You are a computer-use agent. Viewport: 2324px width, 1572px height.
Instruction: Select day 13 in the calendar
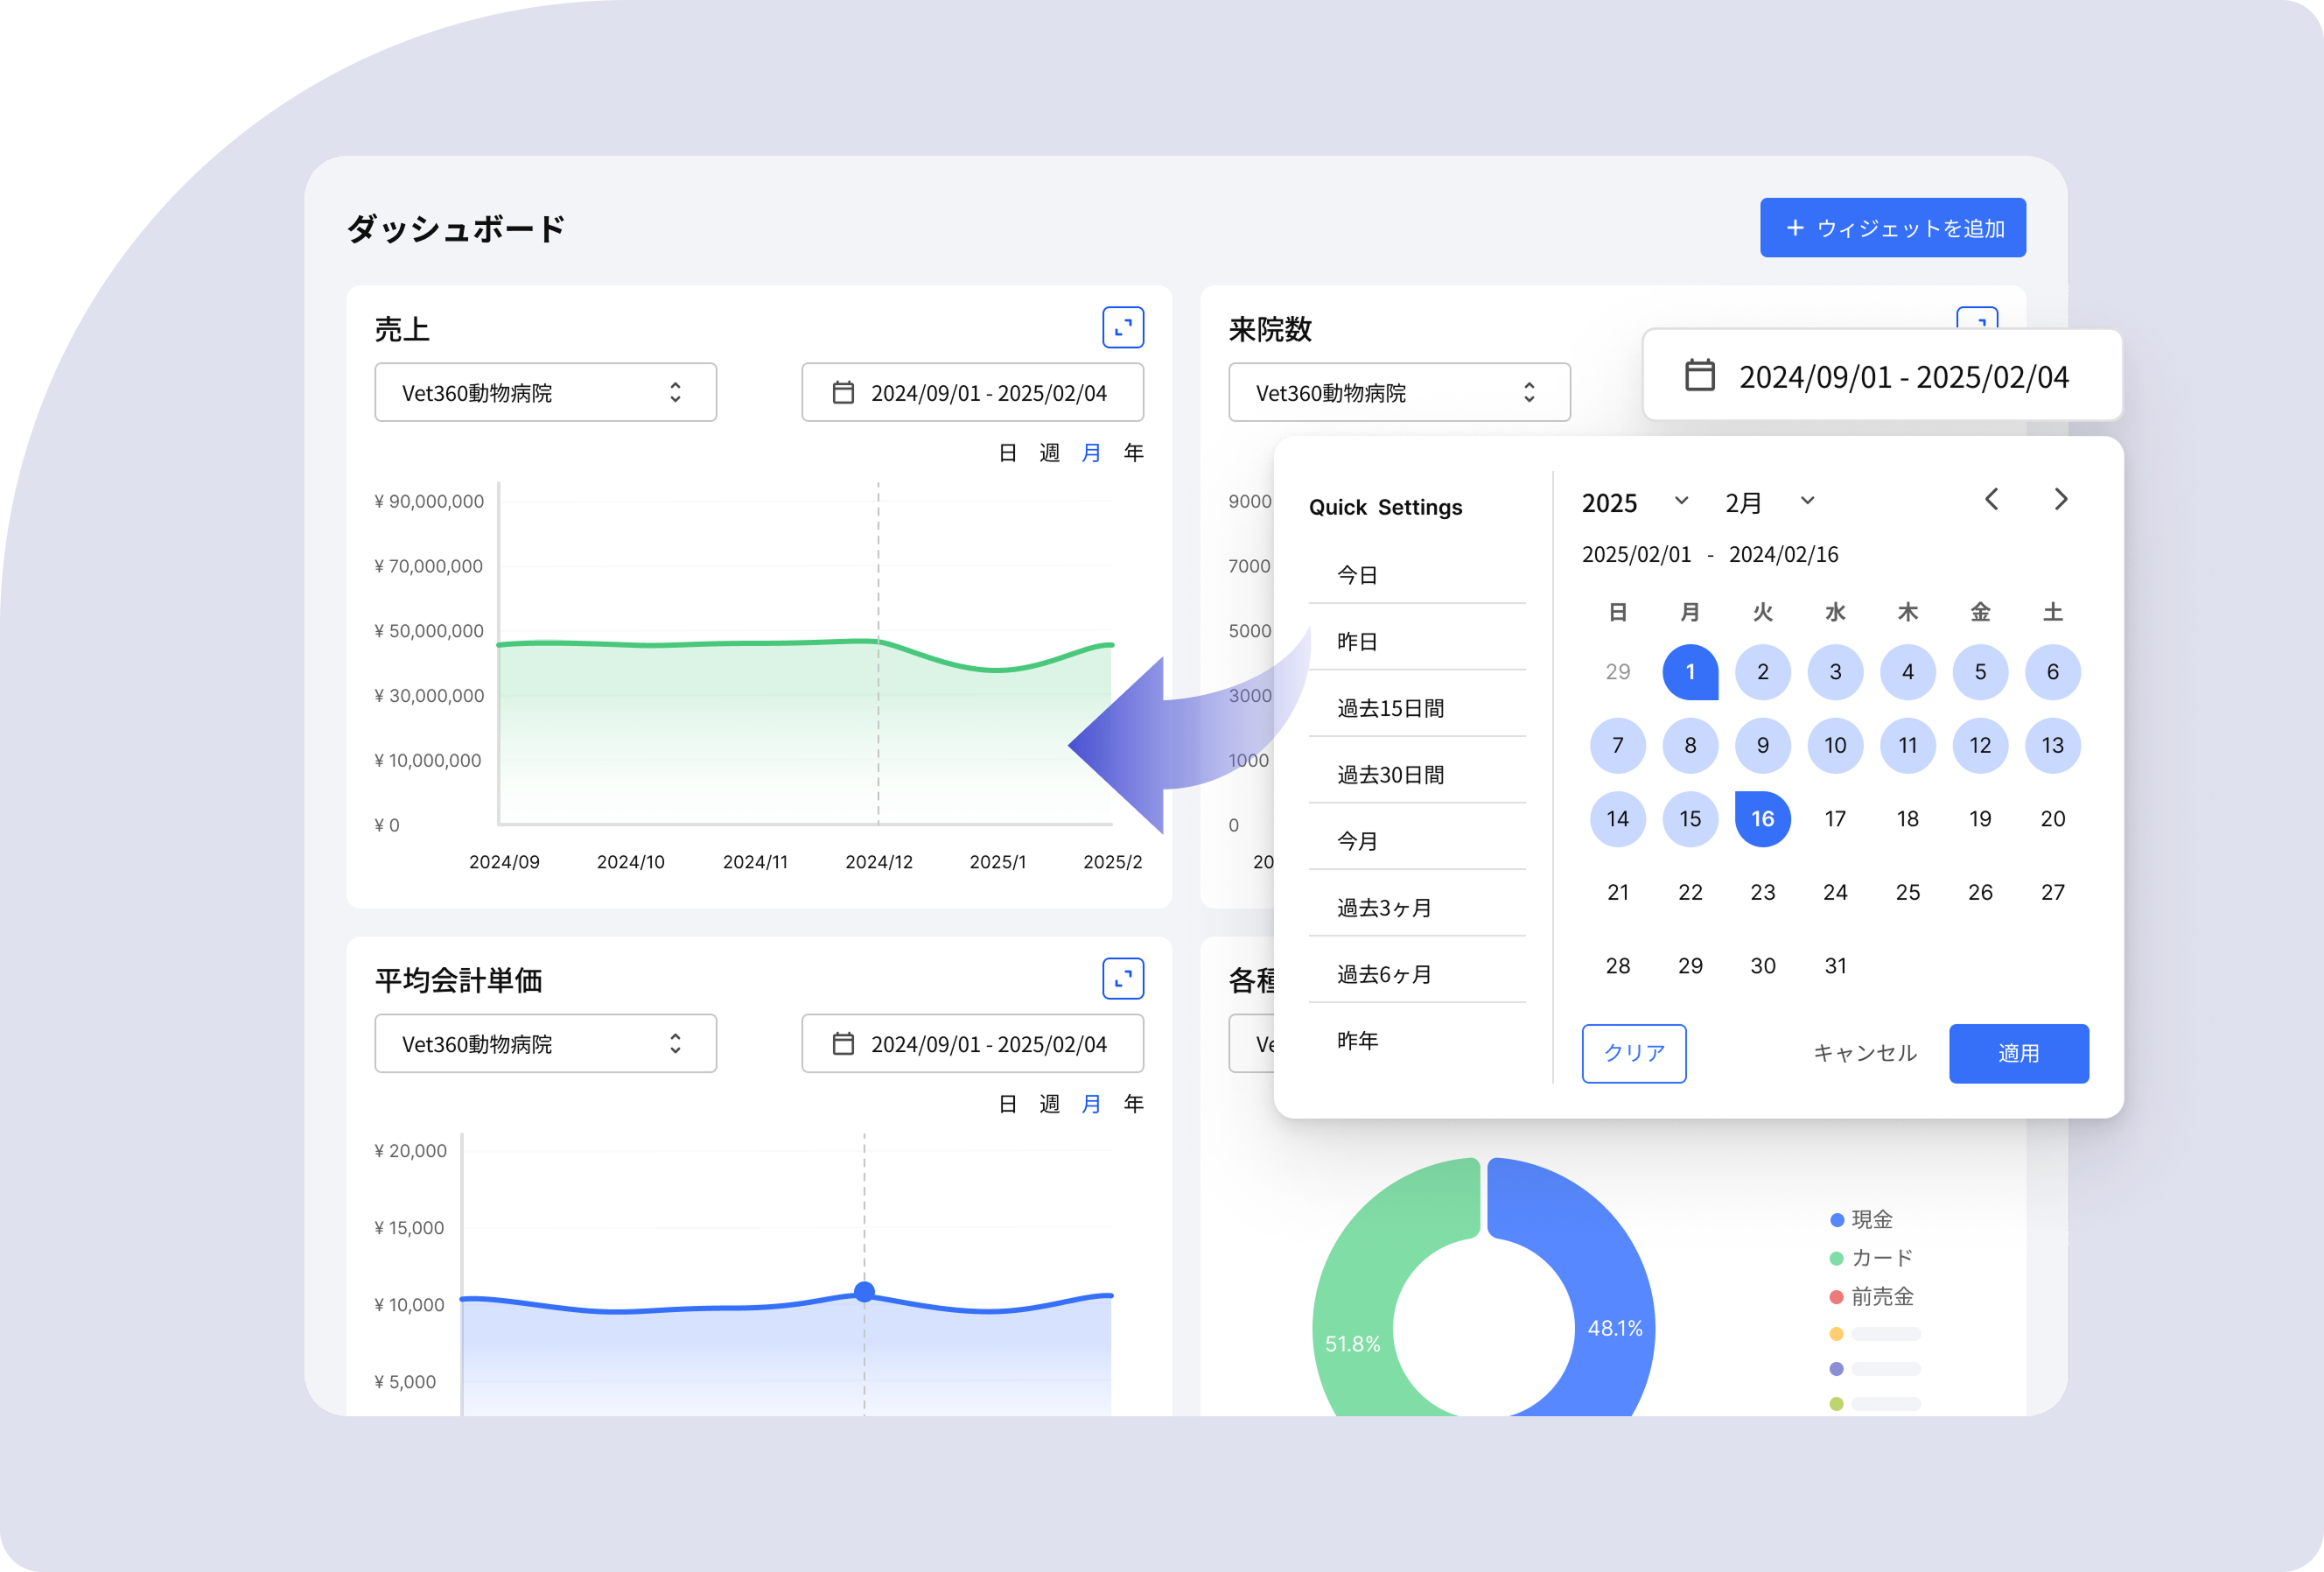pos(2052,745)
